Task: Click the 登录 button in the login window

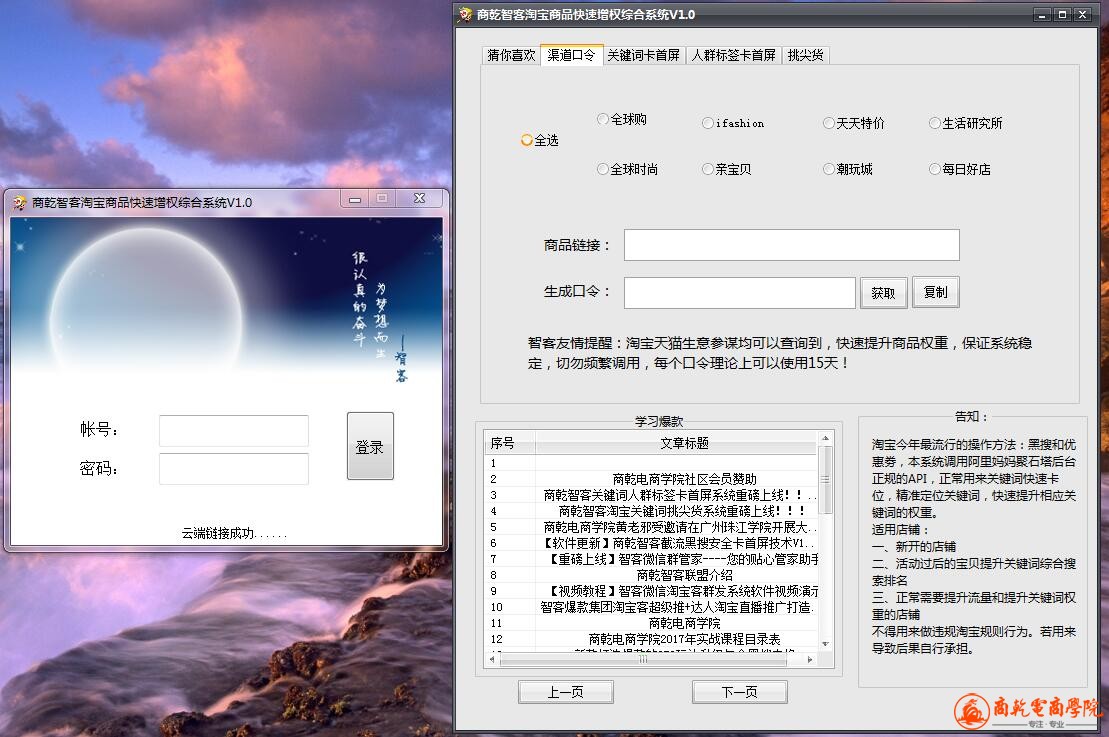Action: (x=370, y=446)
